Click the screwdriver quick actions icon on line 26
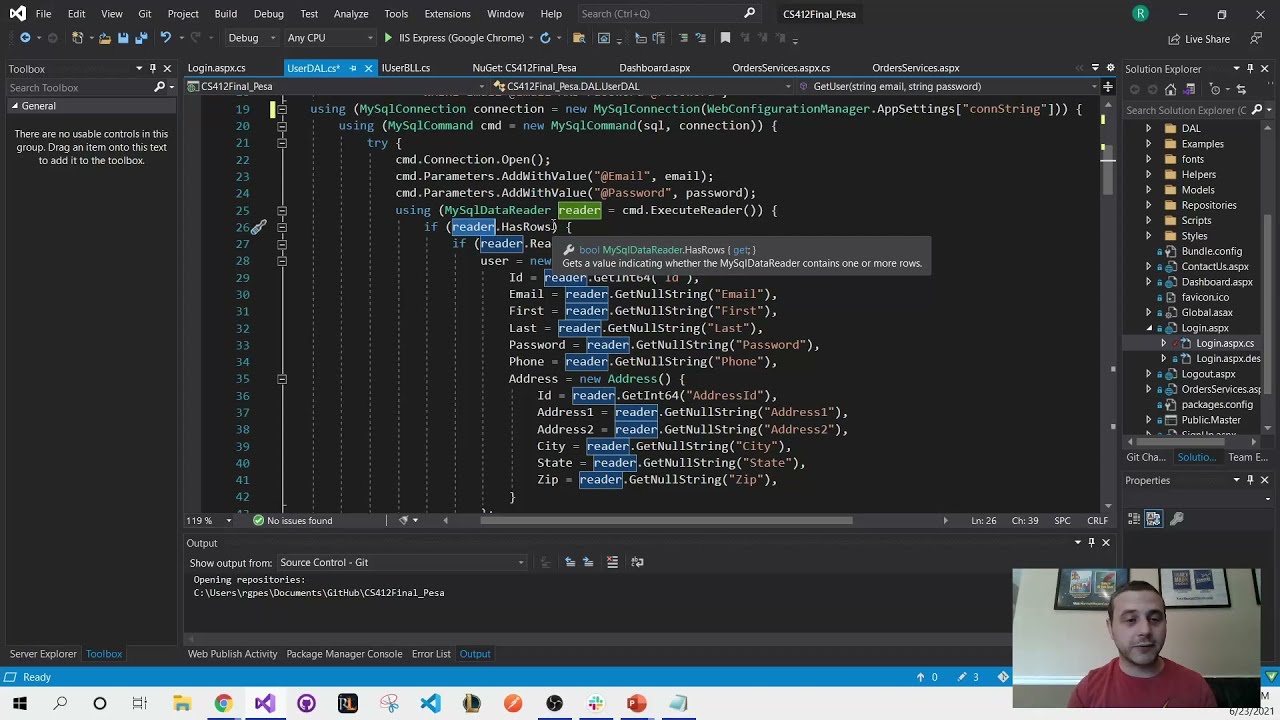This screenshot has height=720, width=1280. (258, 227)
